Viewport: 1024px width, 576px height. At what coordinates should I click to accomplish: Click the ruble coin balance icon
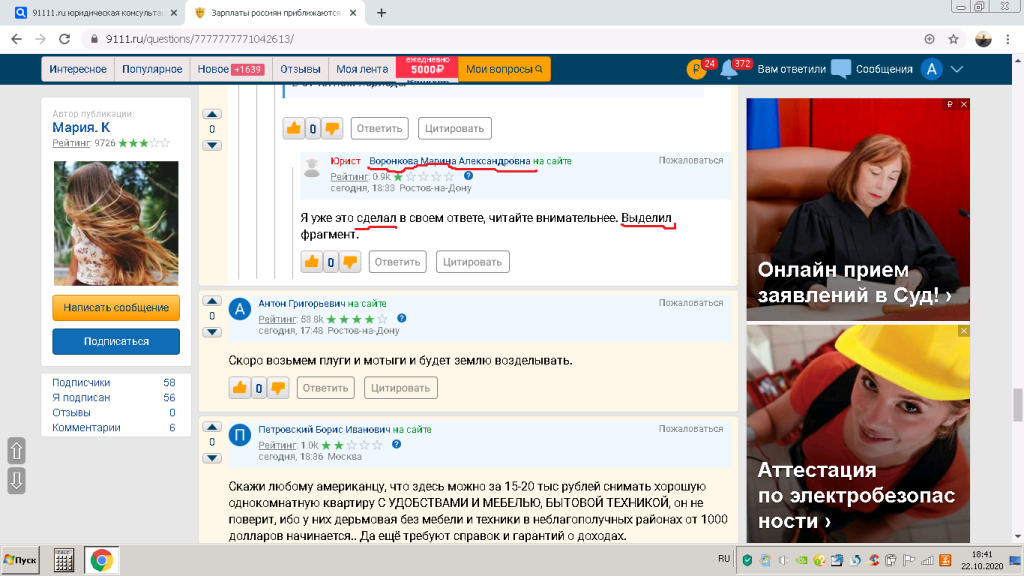coord(696,69)
